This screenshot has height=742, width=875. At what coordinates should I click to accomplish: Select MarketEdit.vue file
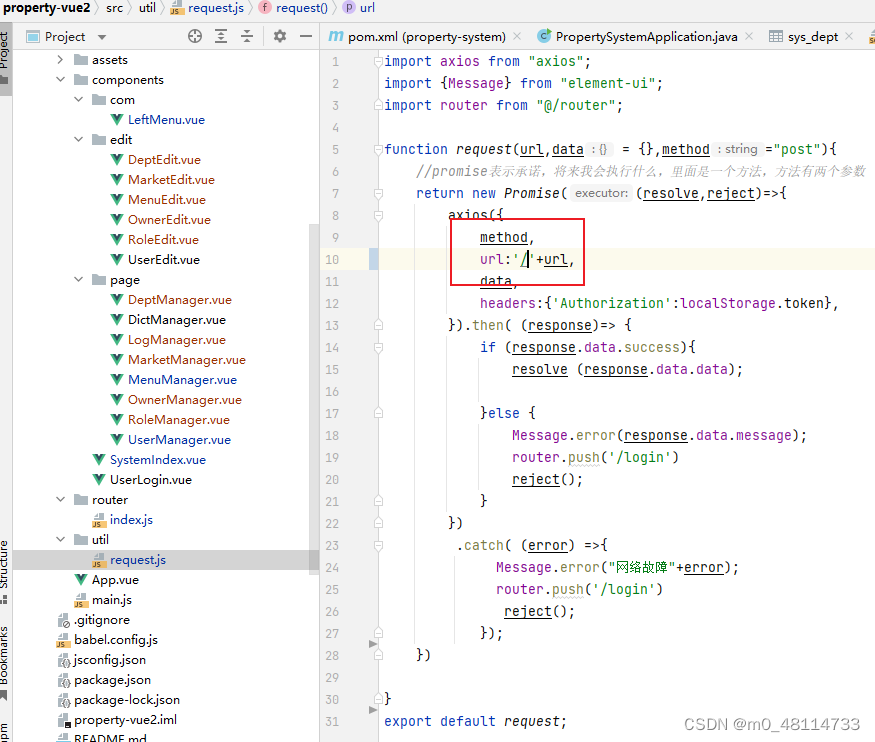[171, 180]
